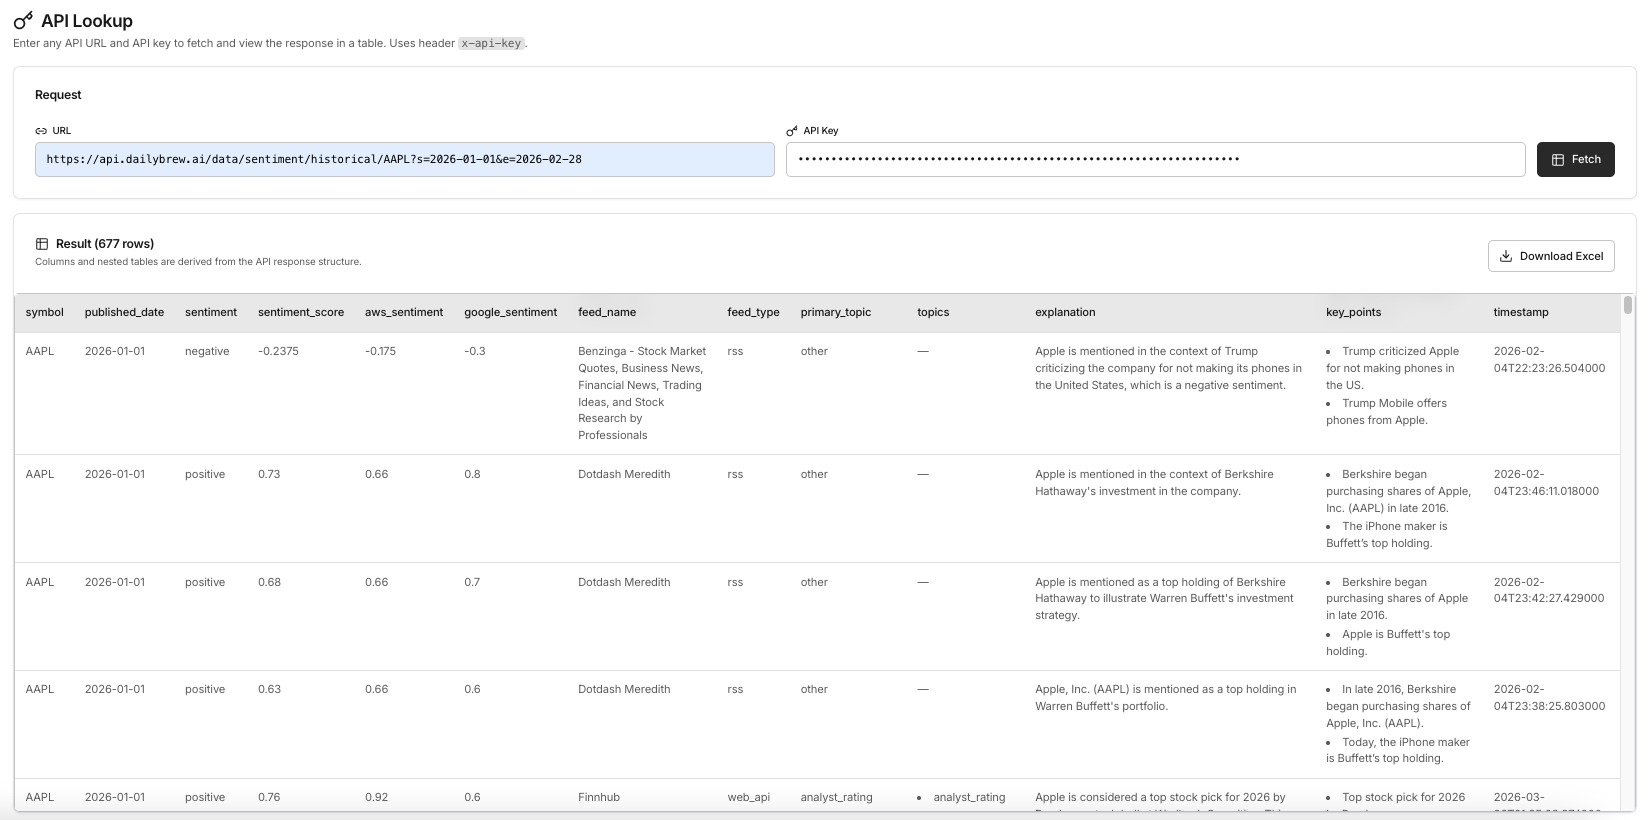Click the timestamp 2026-02-04T23:42:27.429000
Viewport: 1650px width, 820px height.
point(1548,590)
